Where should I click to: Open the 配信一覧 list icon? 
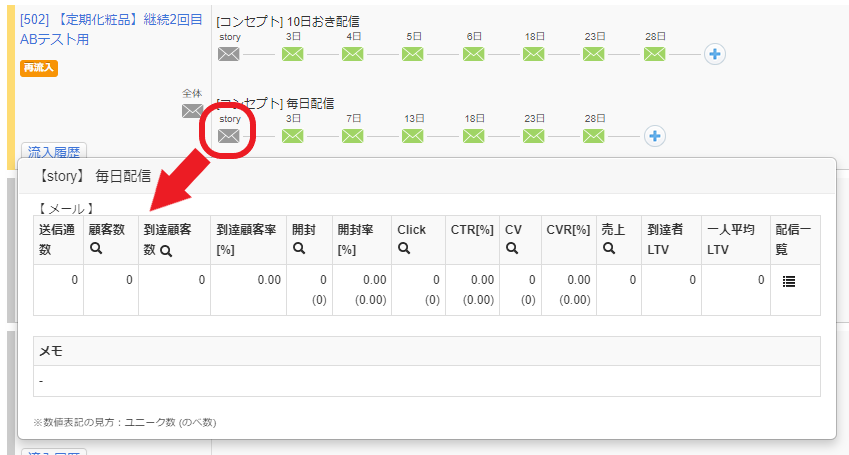click(788, 282)
